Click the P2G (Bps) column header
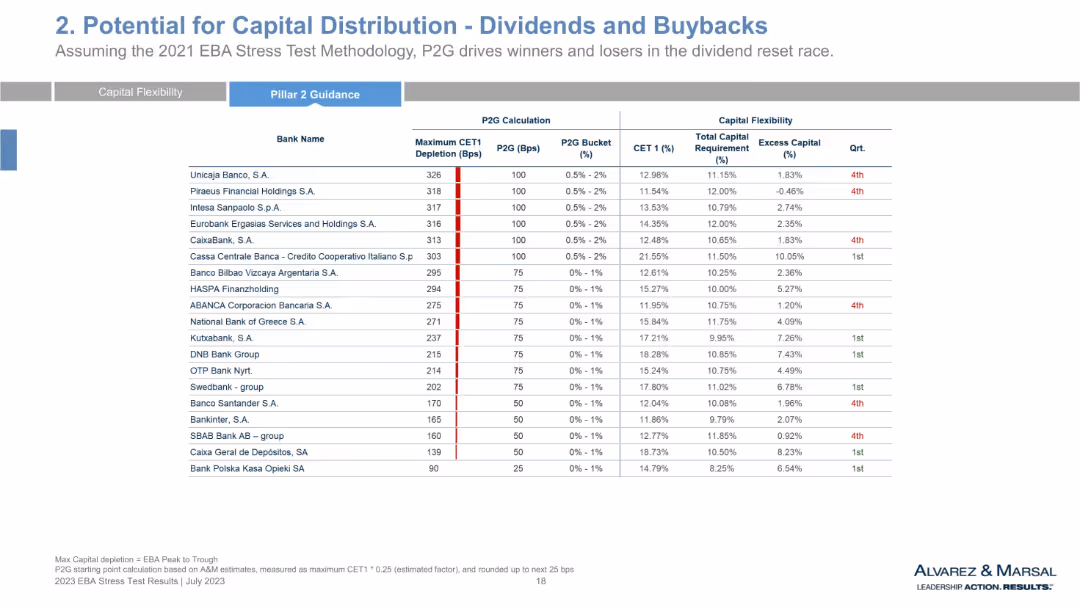Image resolution: width=1080 pixels, height=607 pixels. 518,148
